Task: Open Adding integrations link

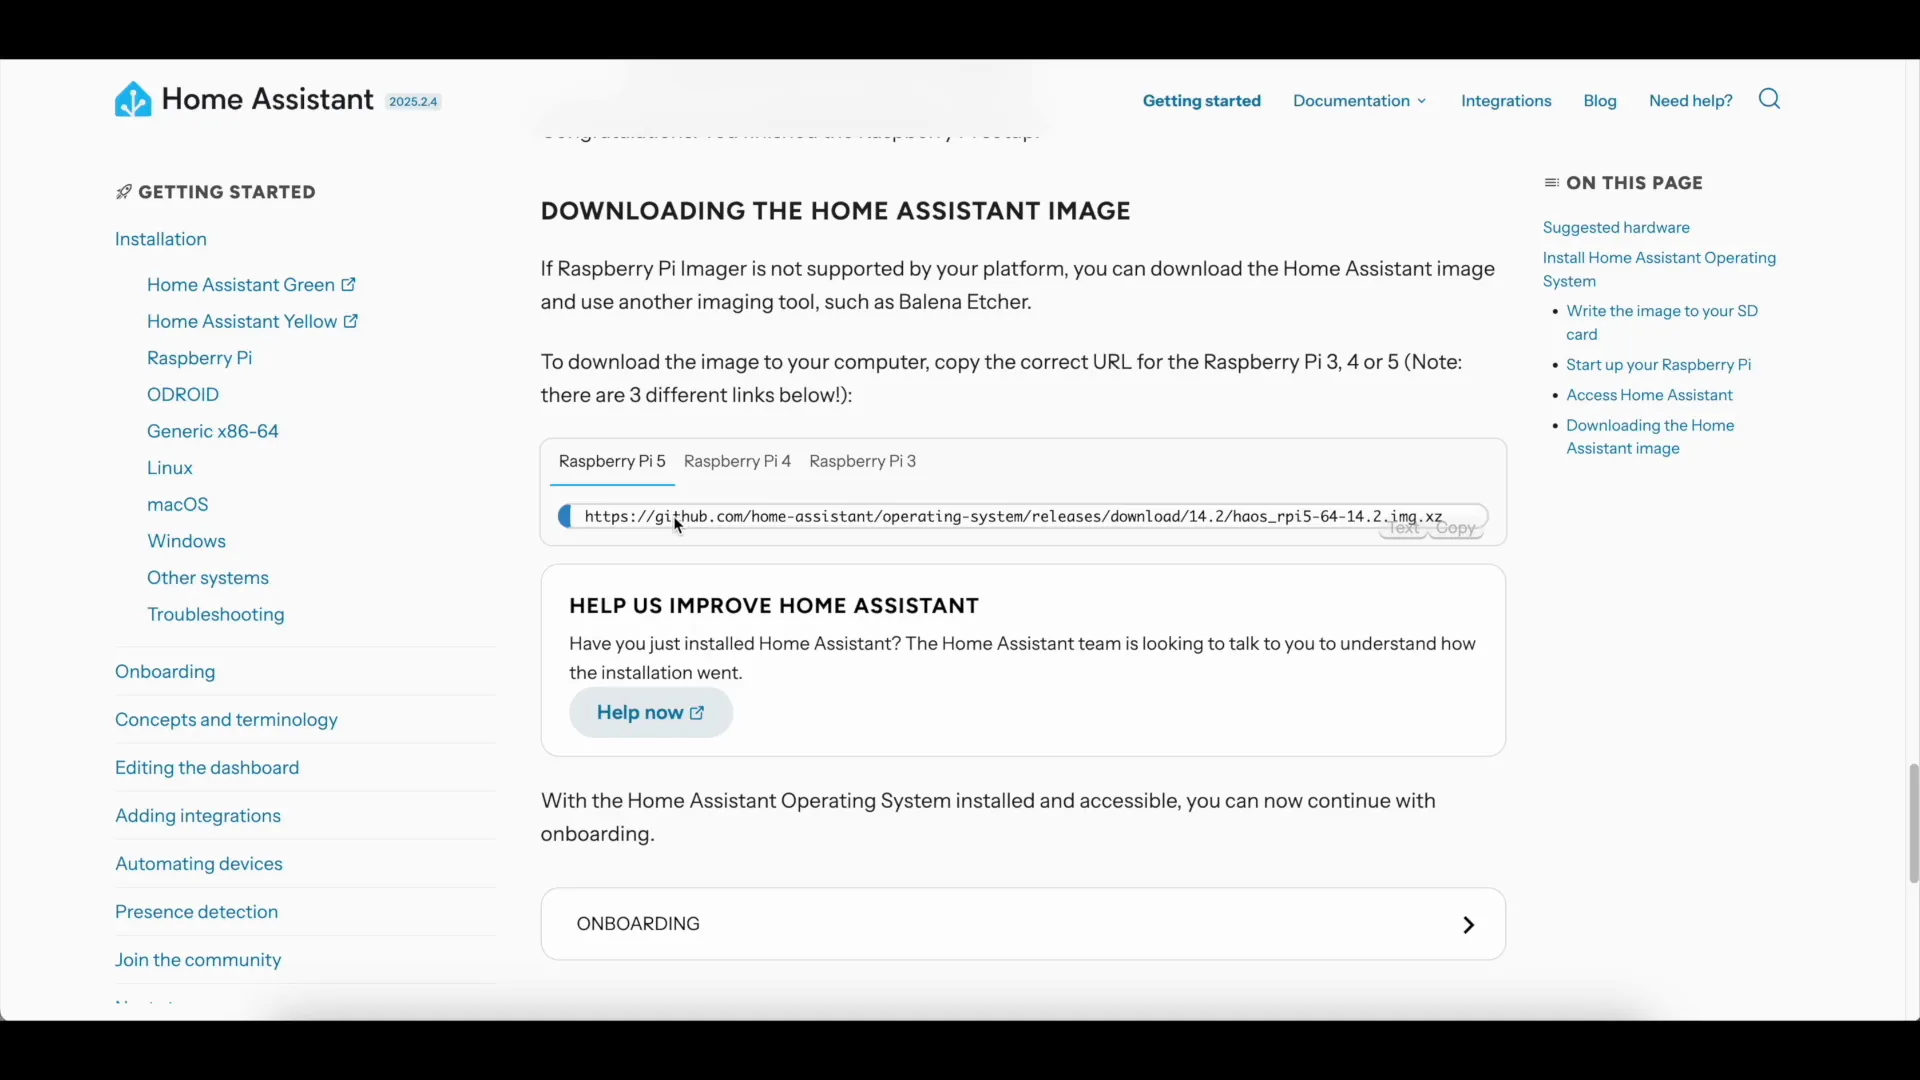Action: 198,816
